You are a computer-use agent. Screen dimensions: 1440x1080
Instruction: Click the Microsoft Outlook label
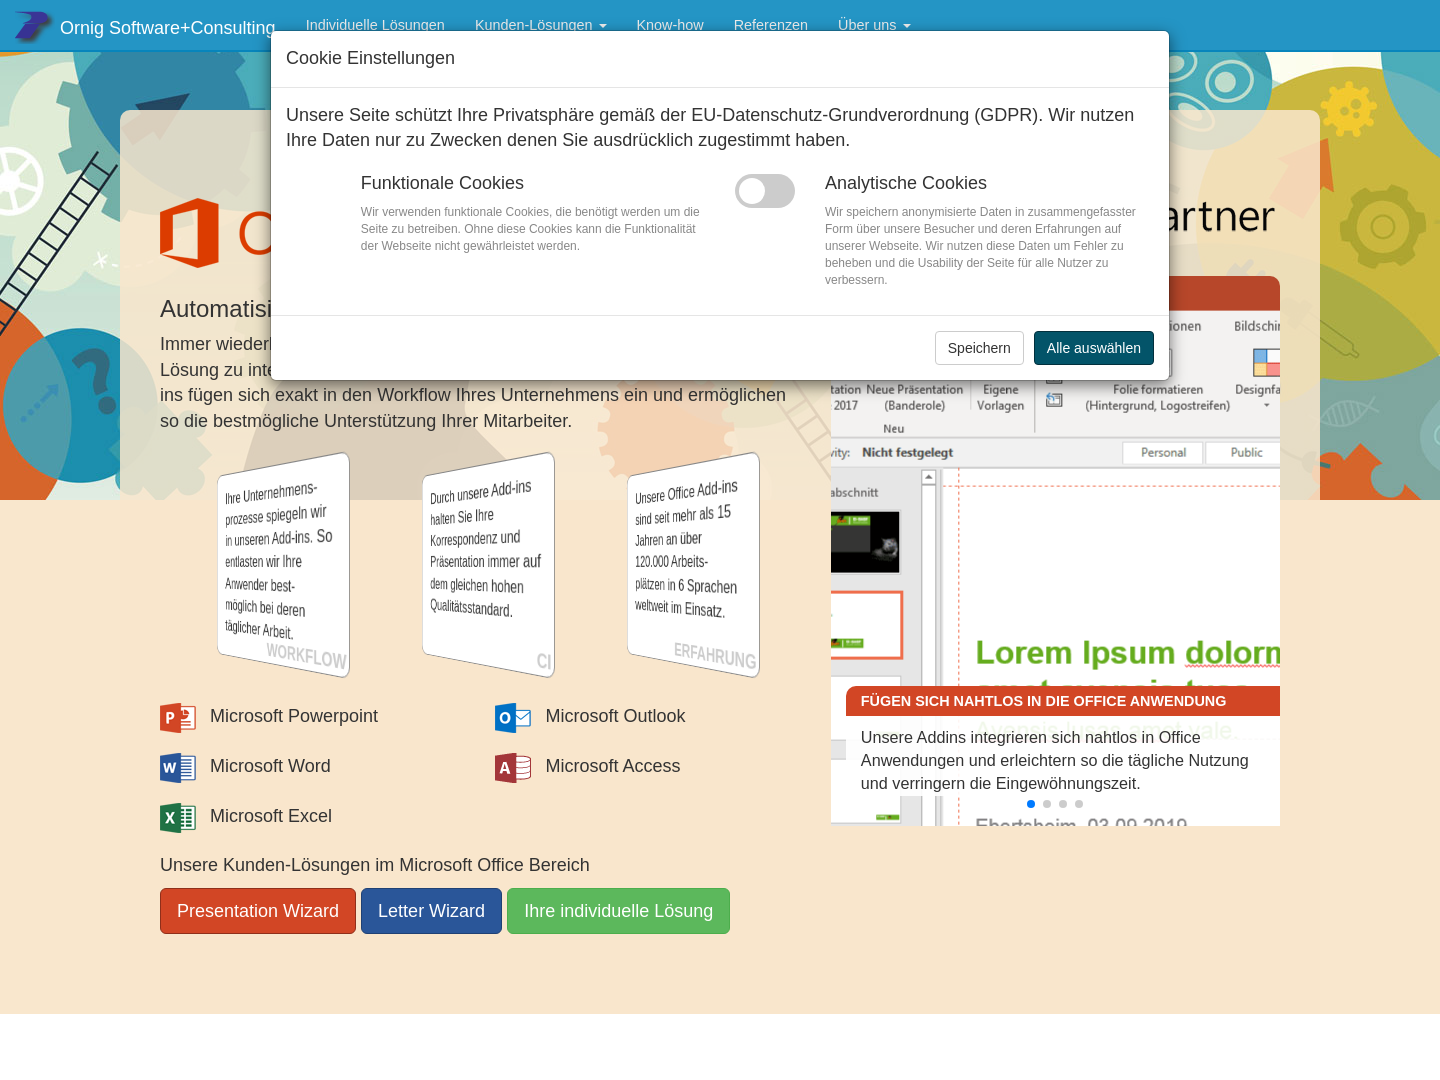coord(615,716)
